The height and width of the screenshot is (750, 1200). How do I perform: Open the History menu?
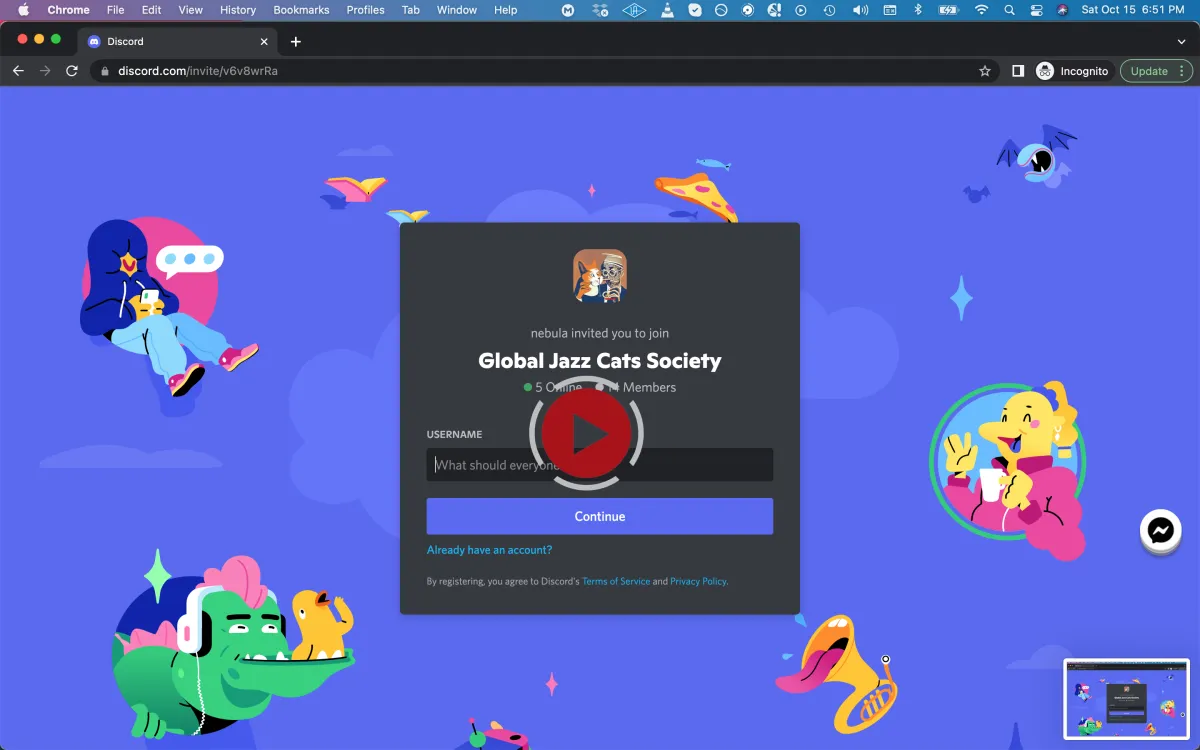point(238,10)
